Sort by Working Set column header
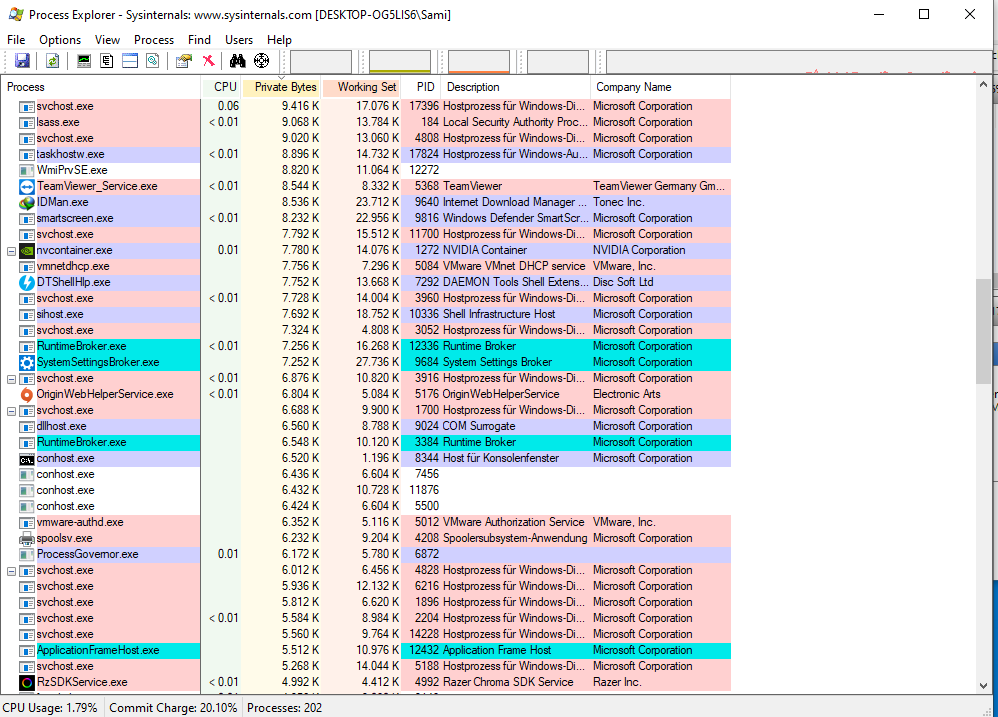998x717 pixels. (x=362, y=87)
